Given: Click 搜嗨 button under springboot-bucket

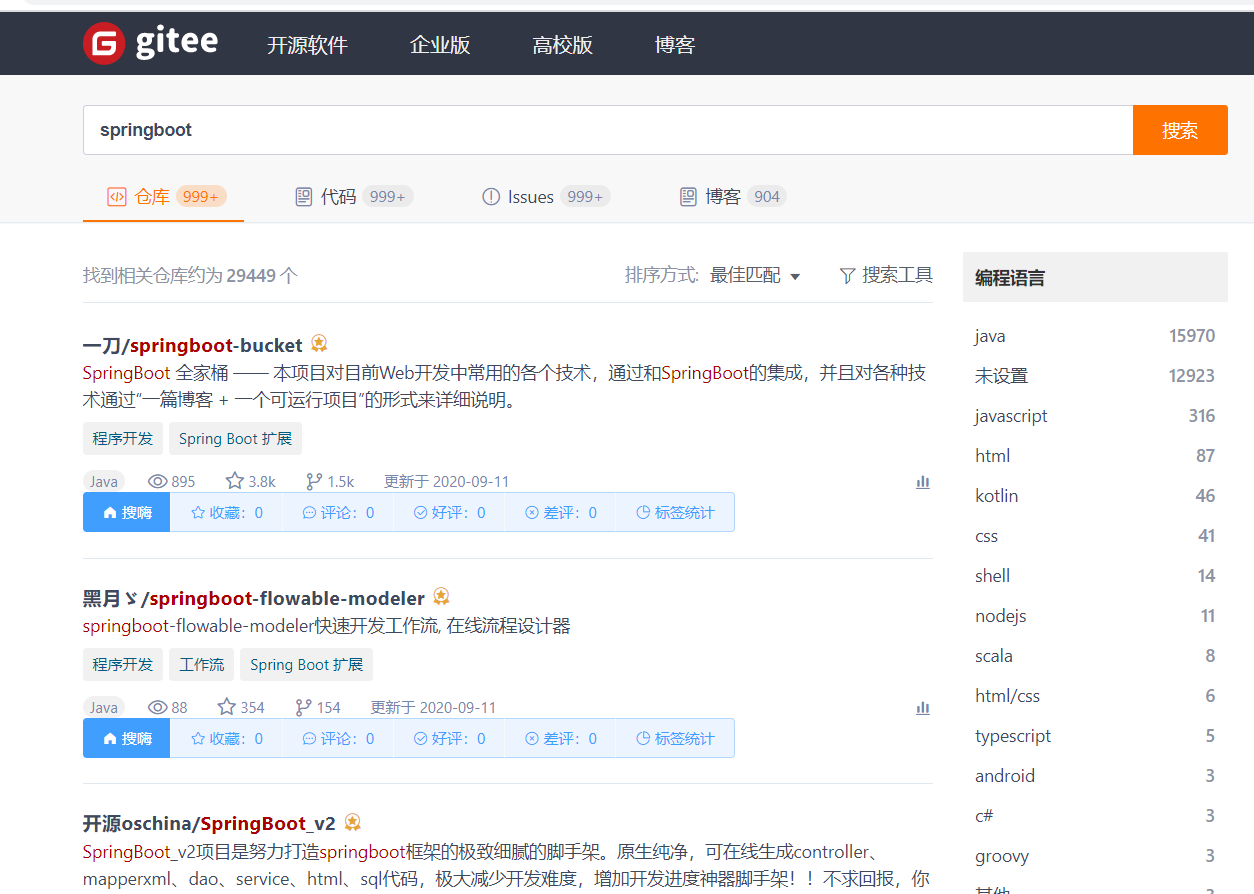Looking at the screenshot, I should [127, 512].
